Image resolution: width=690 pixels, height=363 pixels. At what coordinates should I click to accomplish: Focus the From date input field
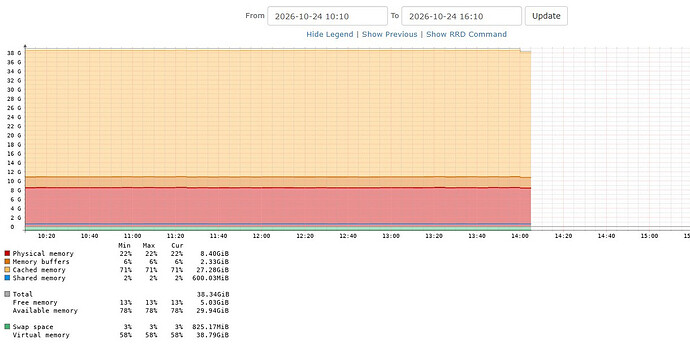pos(327,16)
